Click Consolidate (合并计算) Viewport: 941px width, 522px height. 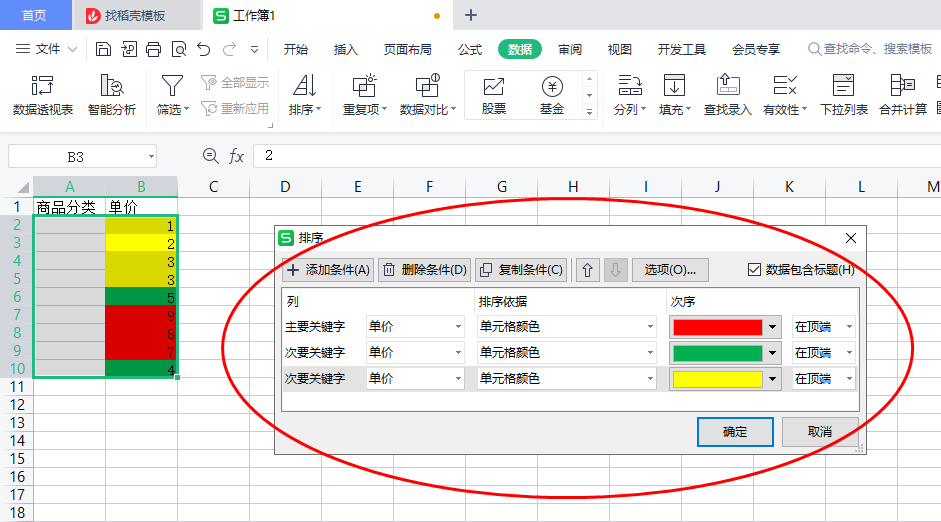[x=903, y=95]
